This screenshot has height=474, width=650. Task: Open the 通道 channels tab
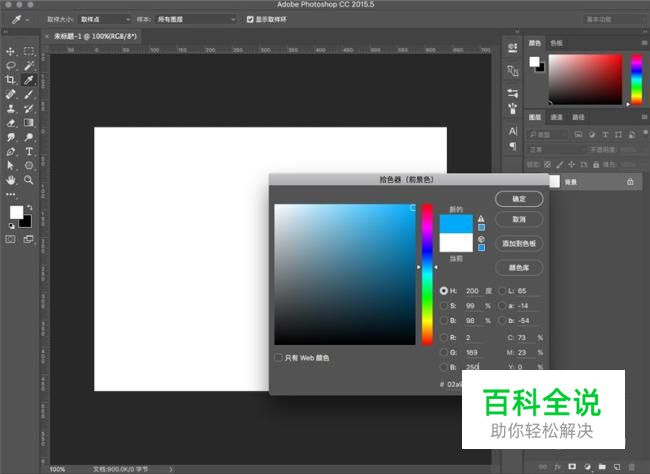tap(557, 117)
